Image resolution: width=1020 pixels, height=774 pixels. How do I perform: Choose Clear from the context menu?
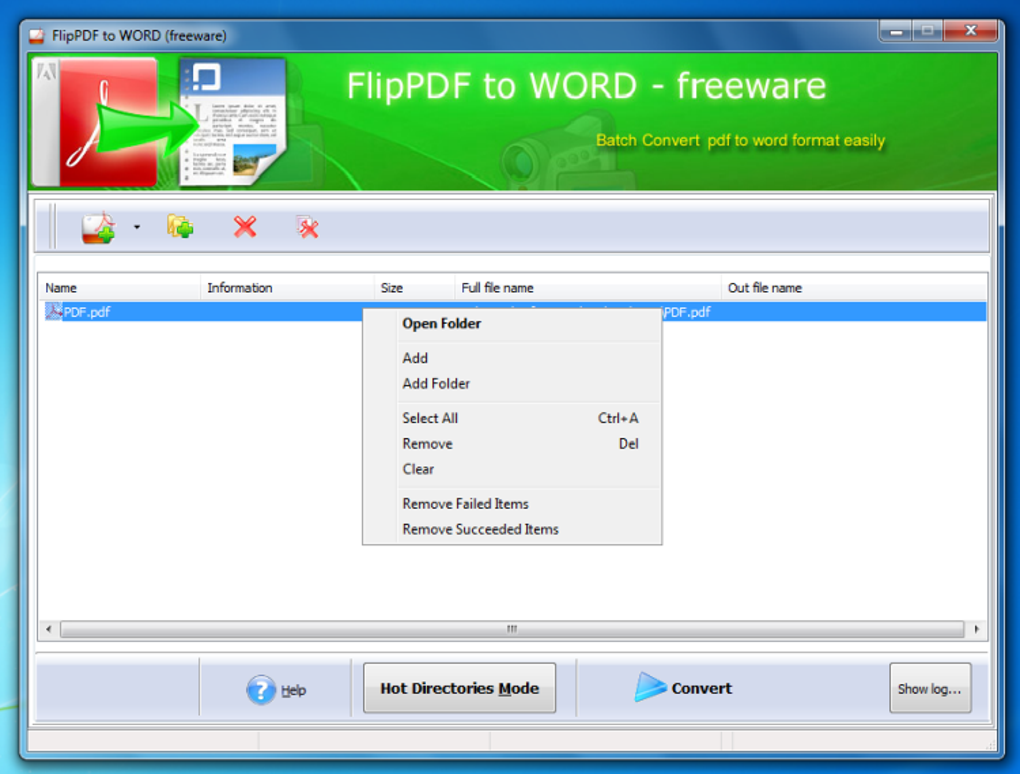511,470
